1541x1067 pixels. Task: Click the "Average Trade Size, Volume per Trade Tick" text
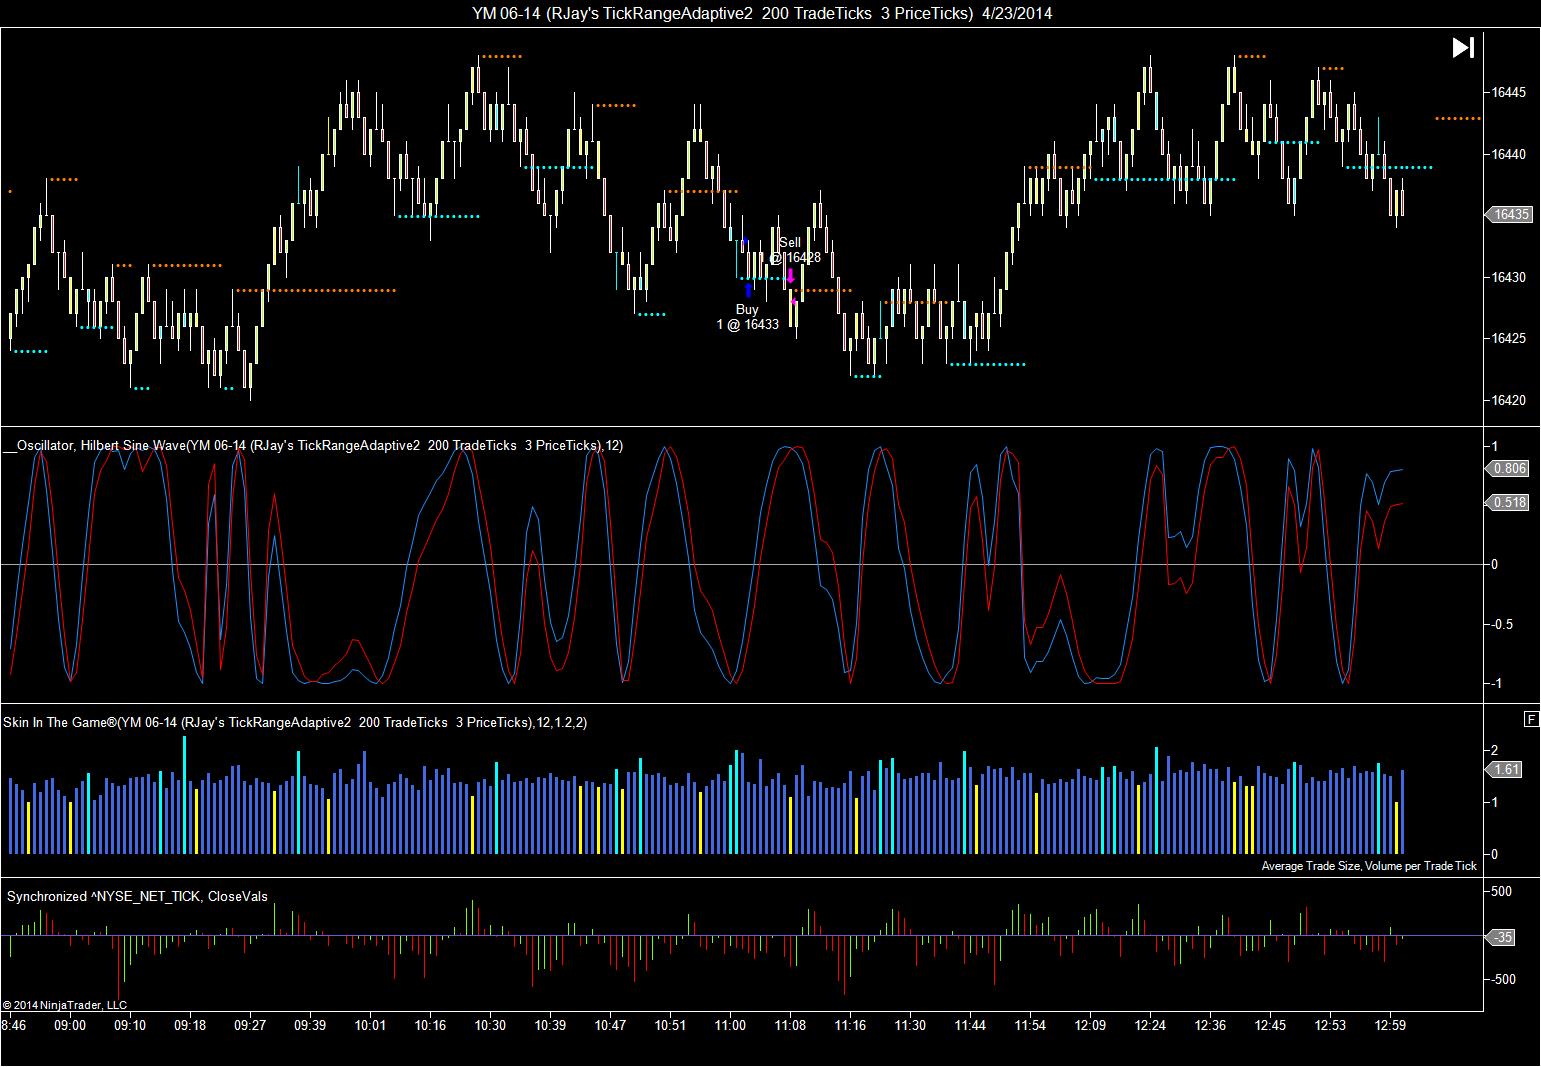(1369, 866)
